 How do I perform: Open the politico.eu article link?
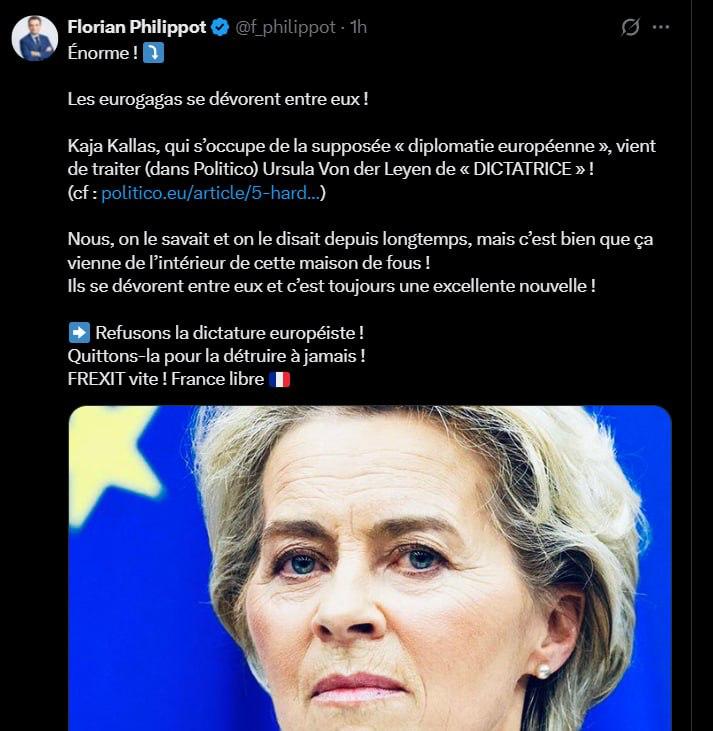[x=213, y=193]
